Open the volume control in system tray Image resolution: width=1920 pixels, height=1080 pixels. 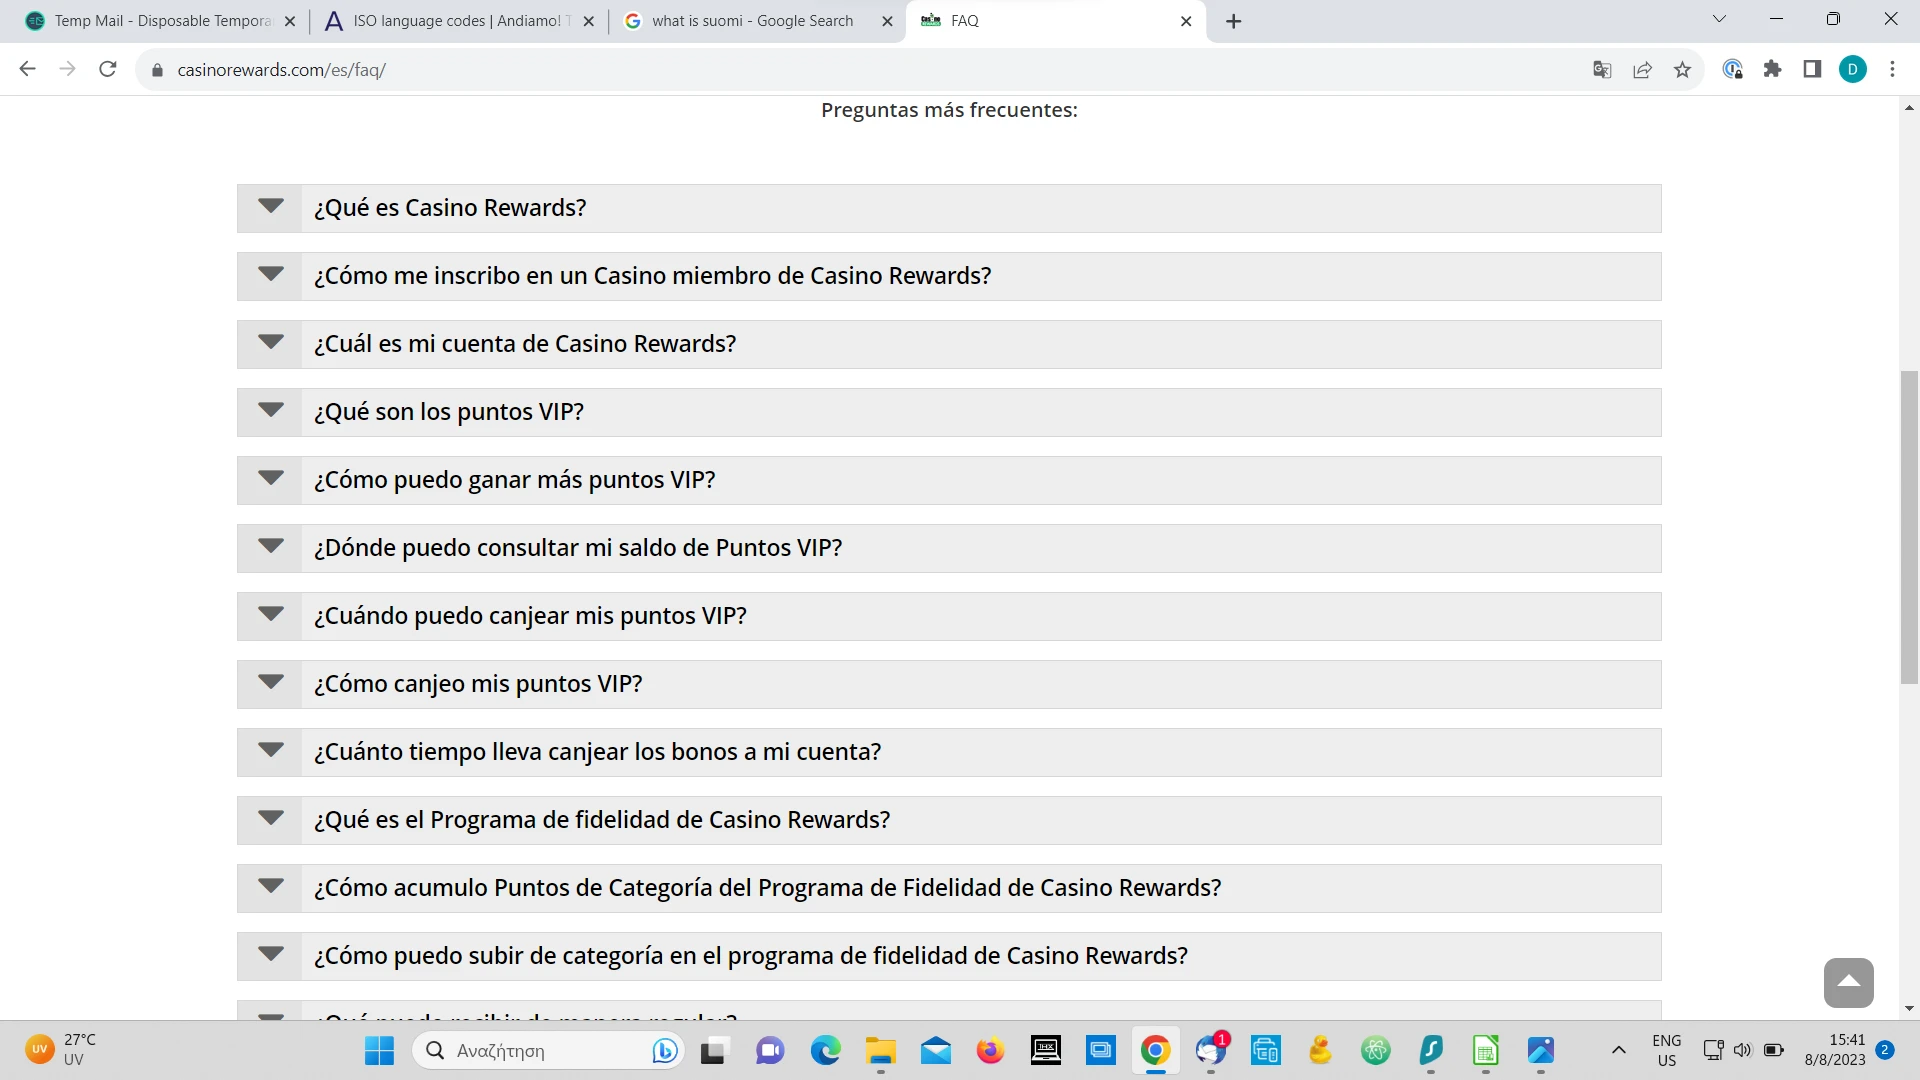point(1743,1050)
